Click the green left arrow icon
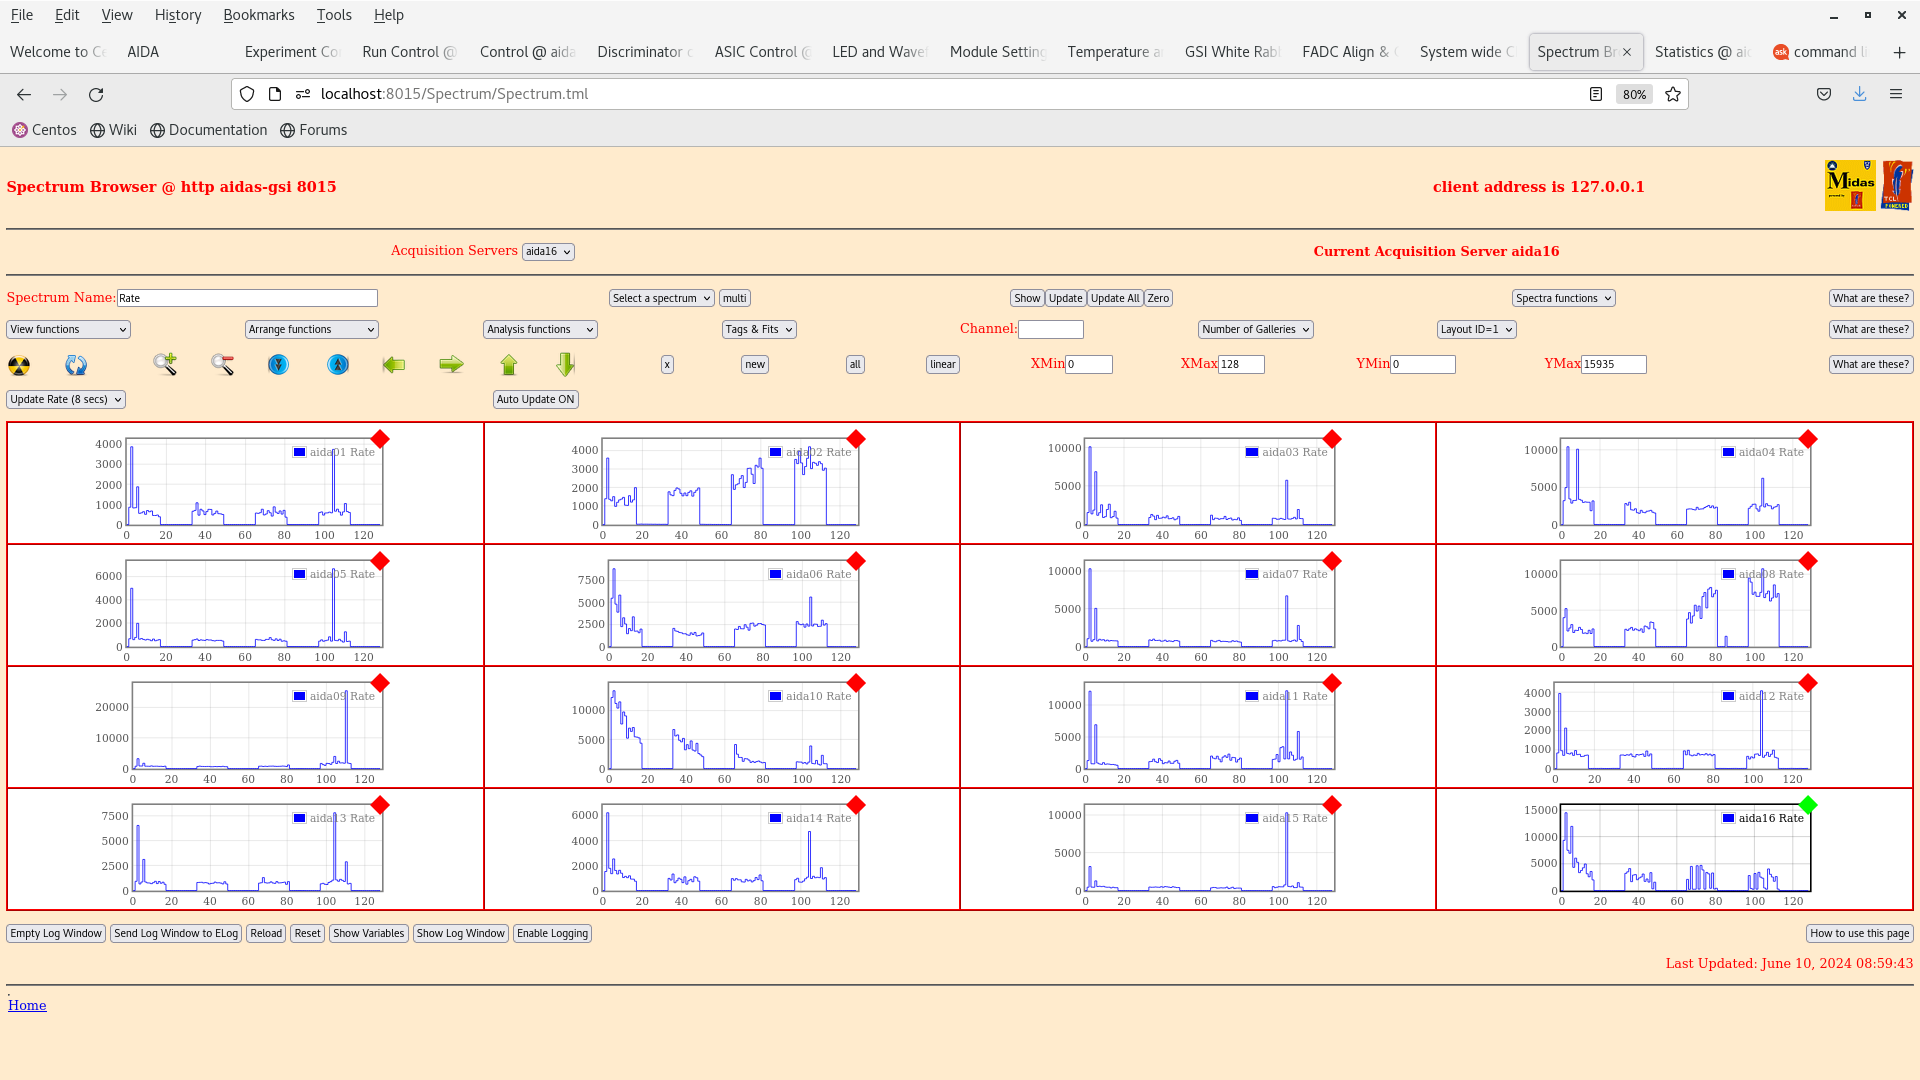Viewport: 1920px width, 1080px height. click(394, 365)
